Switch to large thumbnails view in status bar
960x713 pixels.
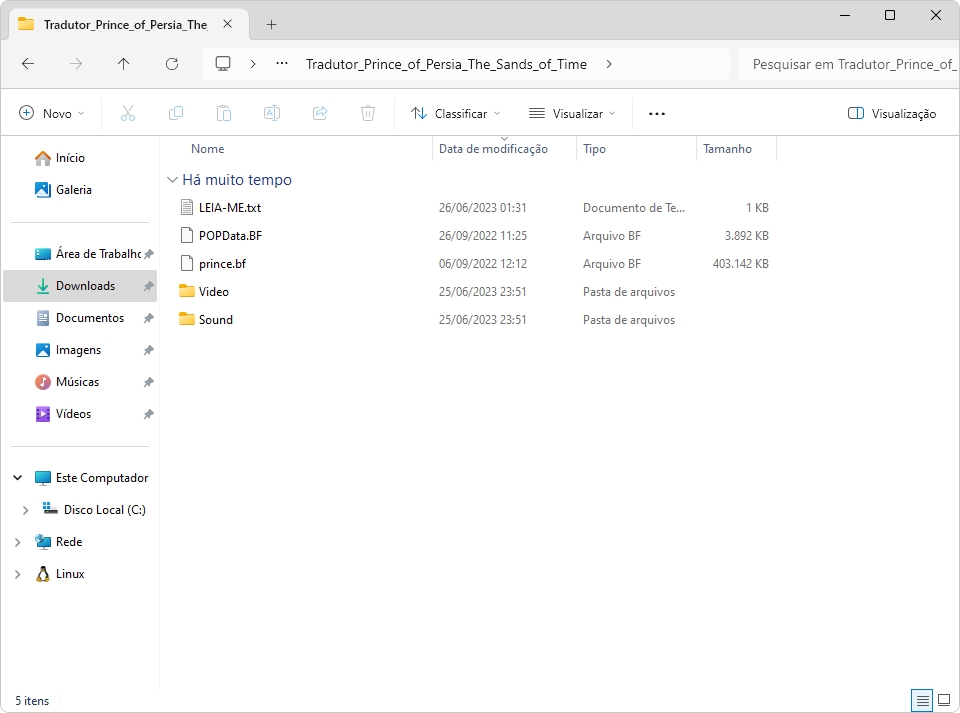point(944,700)
